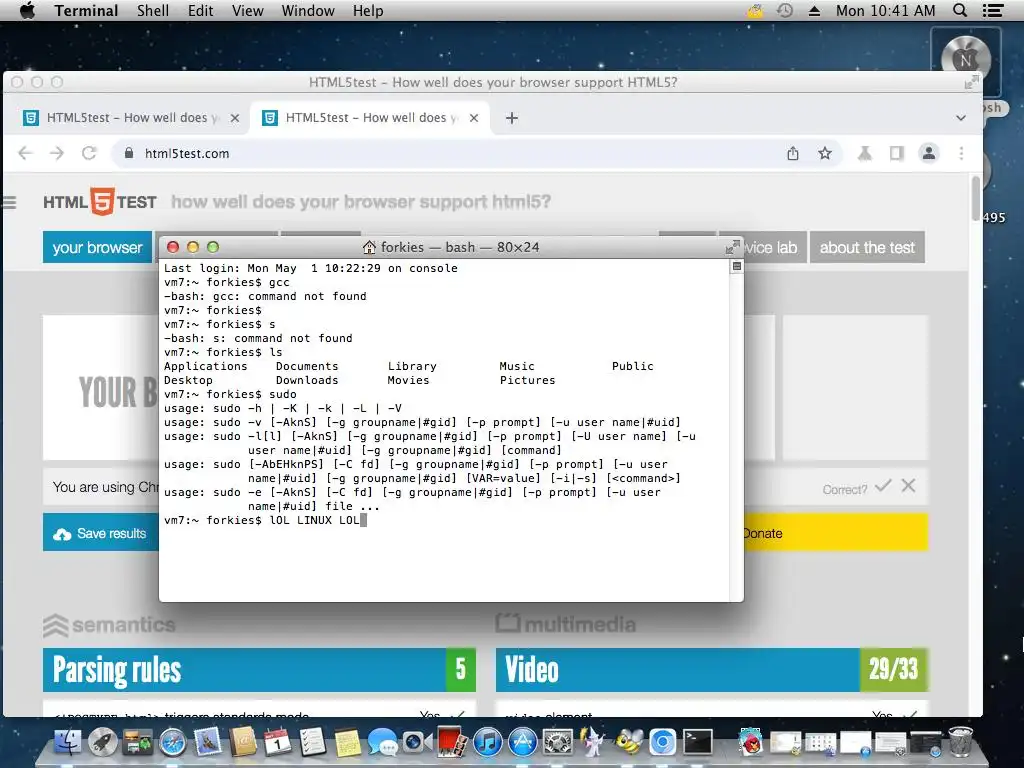Open the Terminal application menu
Image resolution: width=1024 pixels, height=768 pixels.
tap(86, 10)
